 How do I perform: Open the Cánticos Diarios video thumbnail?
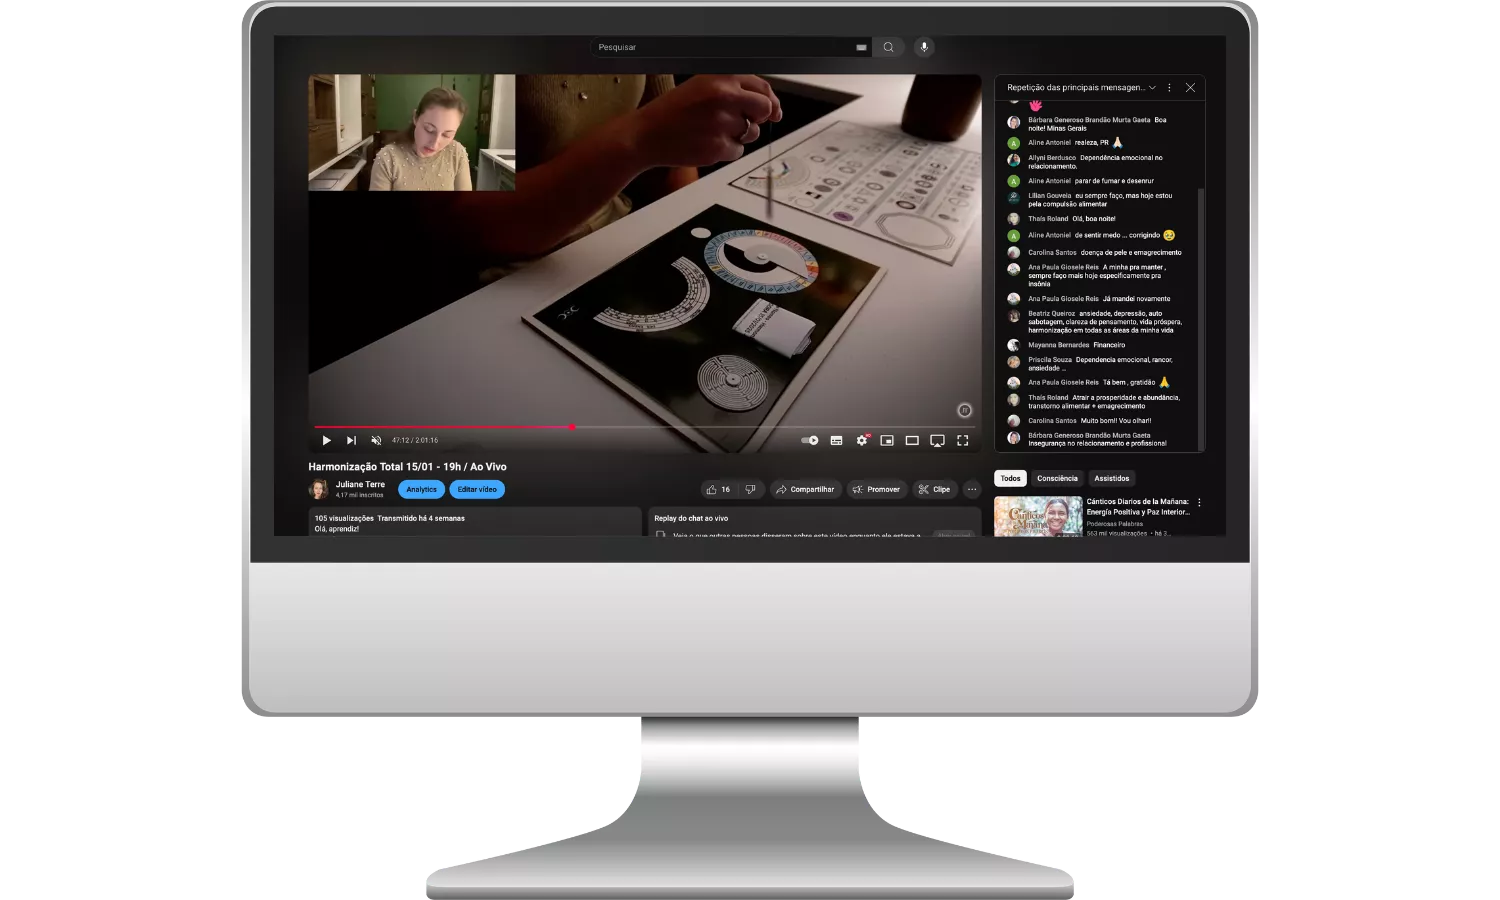pyautogui.click(x=1038, y=516)
